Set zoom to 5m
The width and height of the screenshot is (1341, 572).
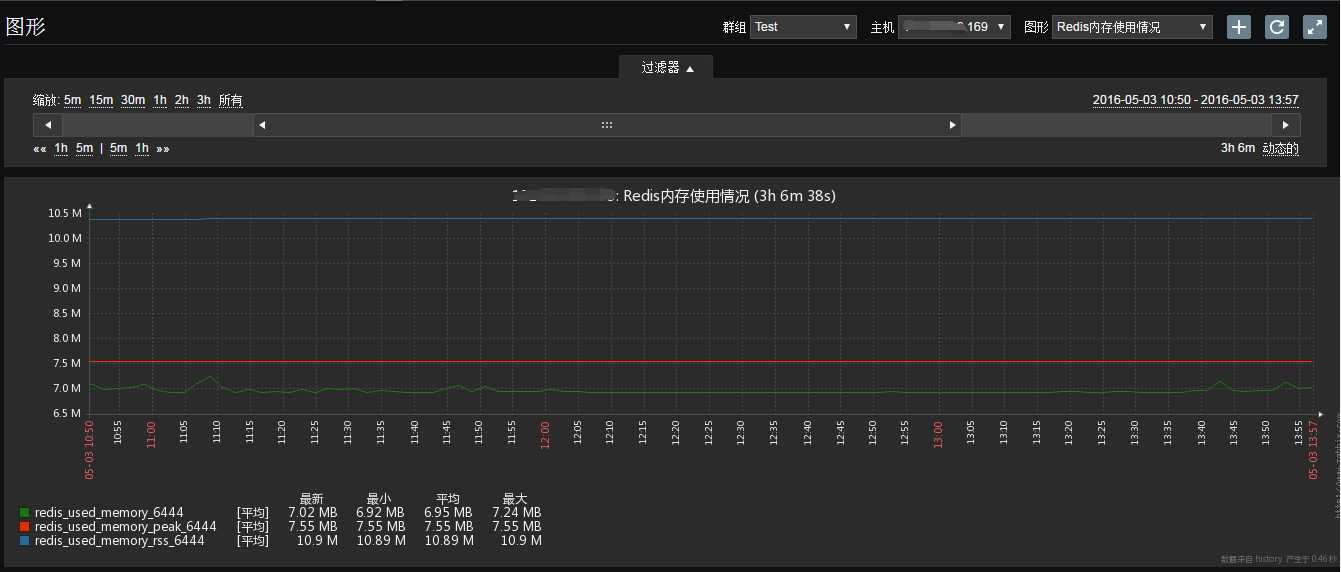[73, 100]
